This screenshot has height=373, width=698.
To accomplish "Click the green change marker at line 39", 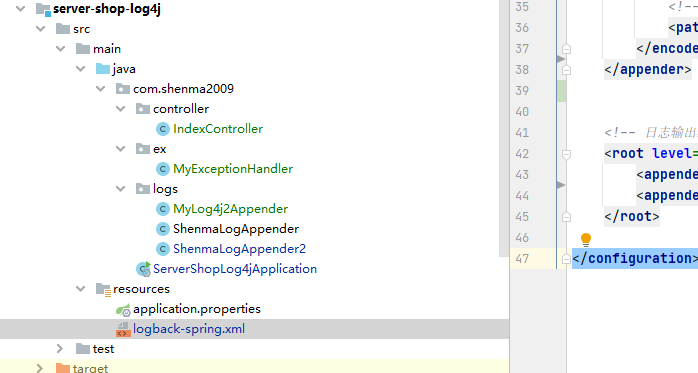I will tap(562, 91).
